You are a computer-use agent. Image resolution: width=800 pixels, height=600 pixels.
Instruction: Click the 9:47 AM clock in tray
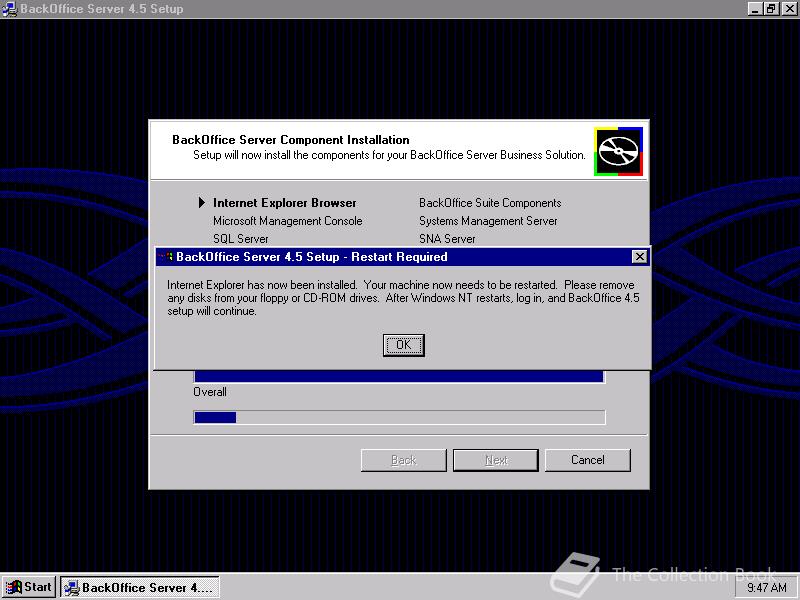[767, 588]
